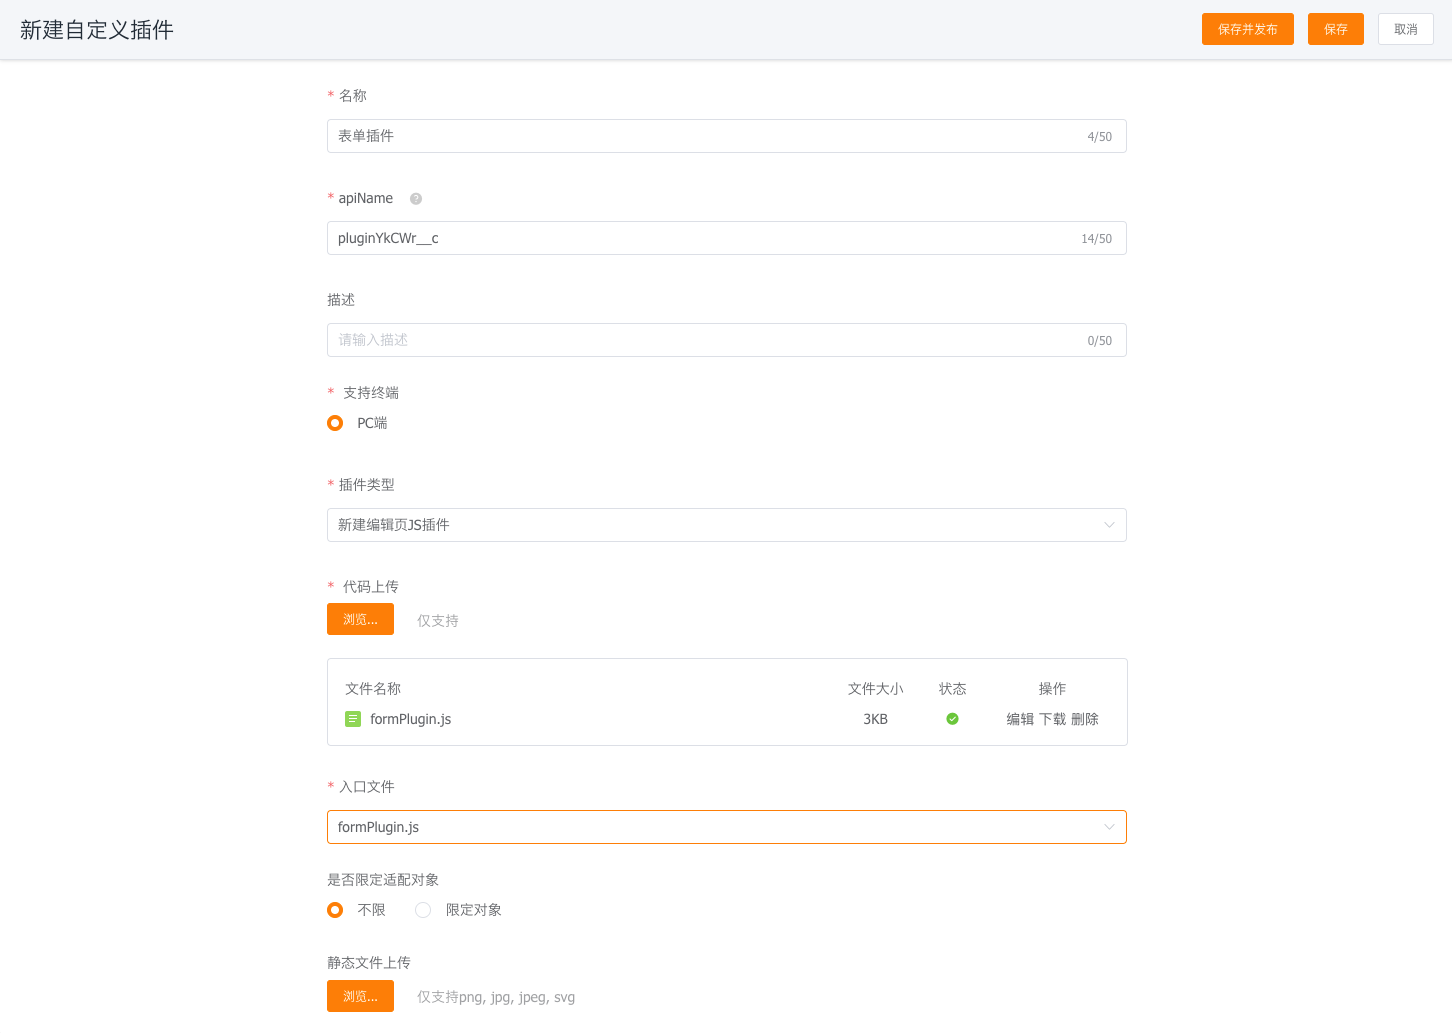Click the 3KB file size value

876,719
